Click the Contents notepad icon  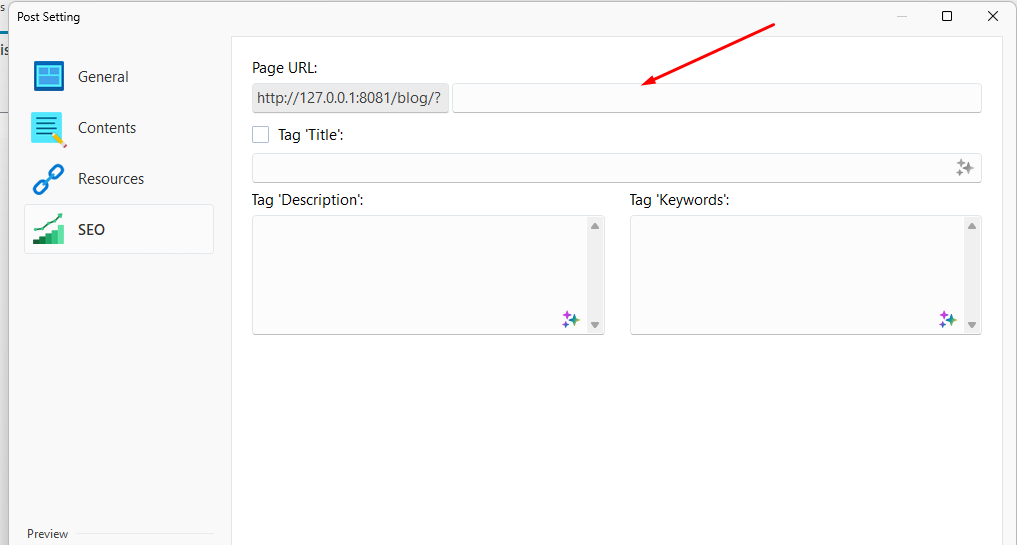[48, 129]
